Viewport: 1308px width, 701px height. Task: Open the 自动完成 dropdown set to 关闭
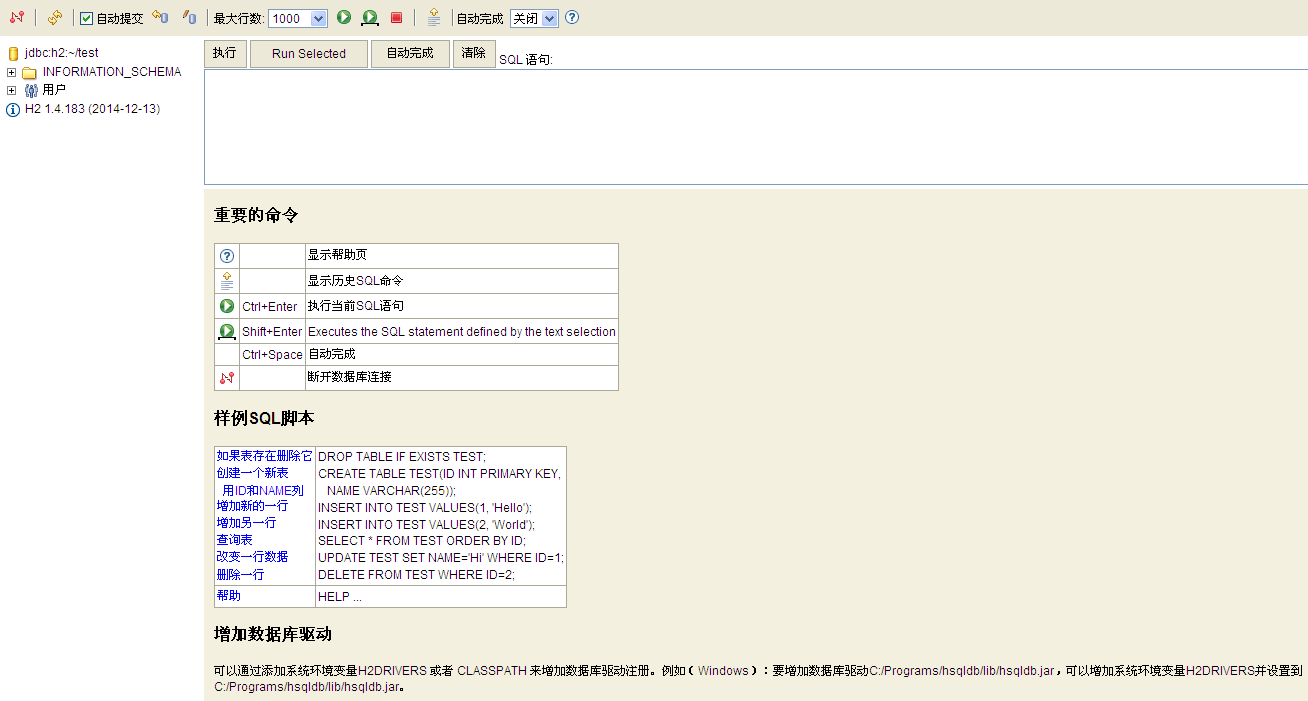534,18
